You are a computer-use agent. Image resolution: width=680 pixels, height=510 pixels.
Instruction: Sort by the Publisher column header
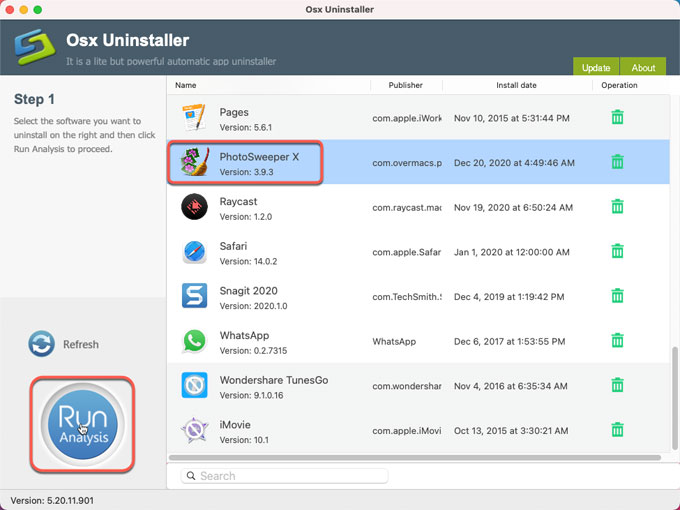405,85
